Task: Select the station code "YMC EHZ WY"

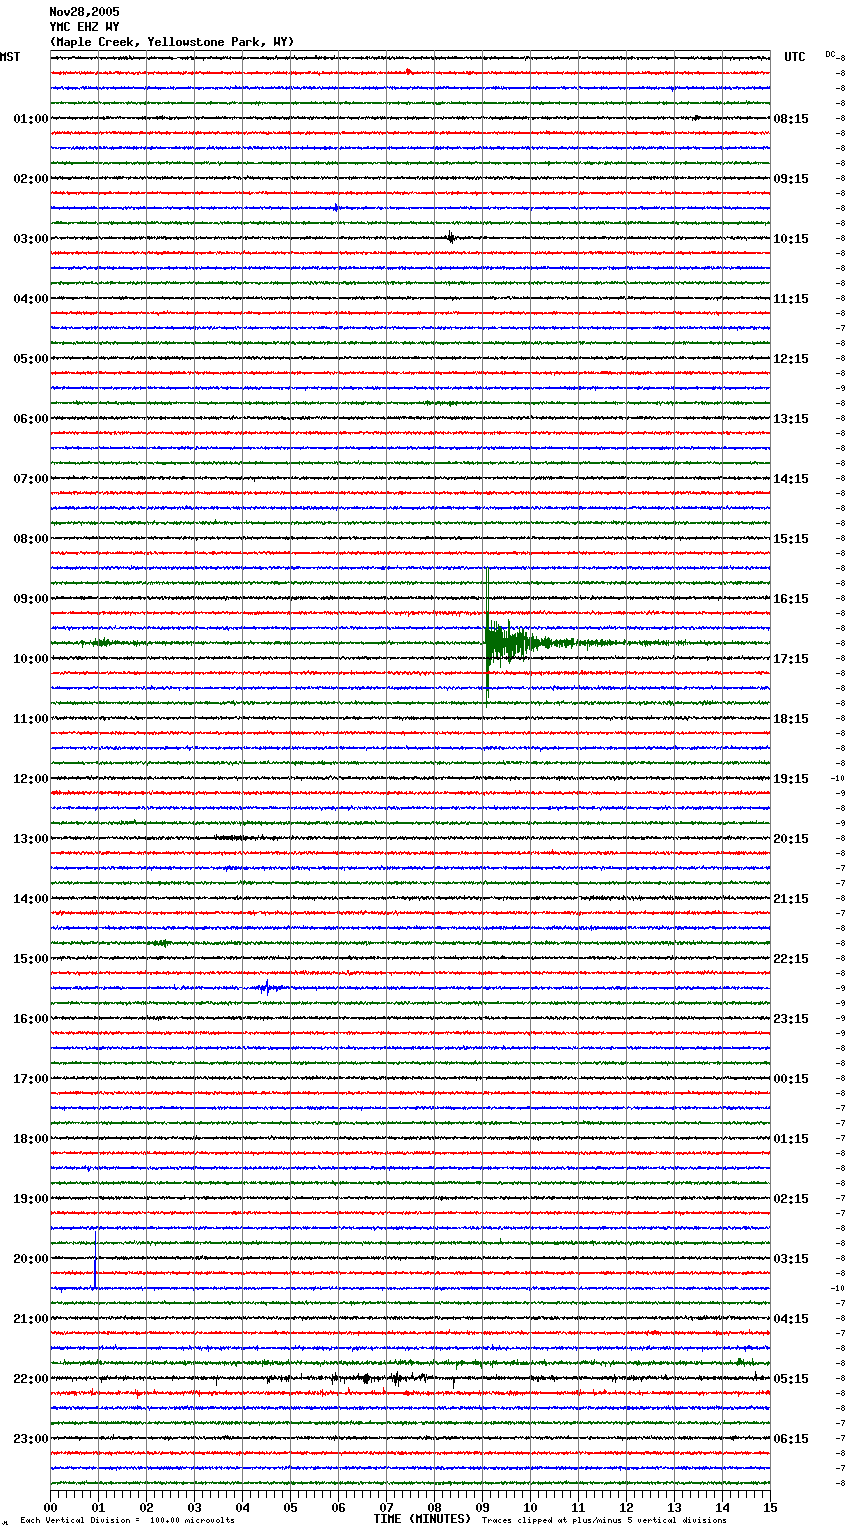Action: 84,27
